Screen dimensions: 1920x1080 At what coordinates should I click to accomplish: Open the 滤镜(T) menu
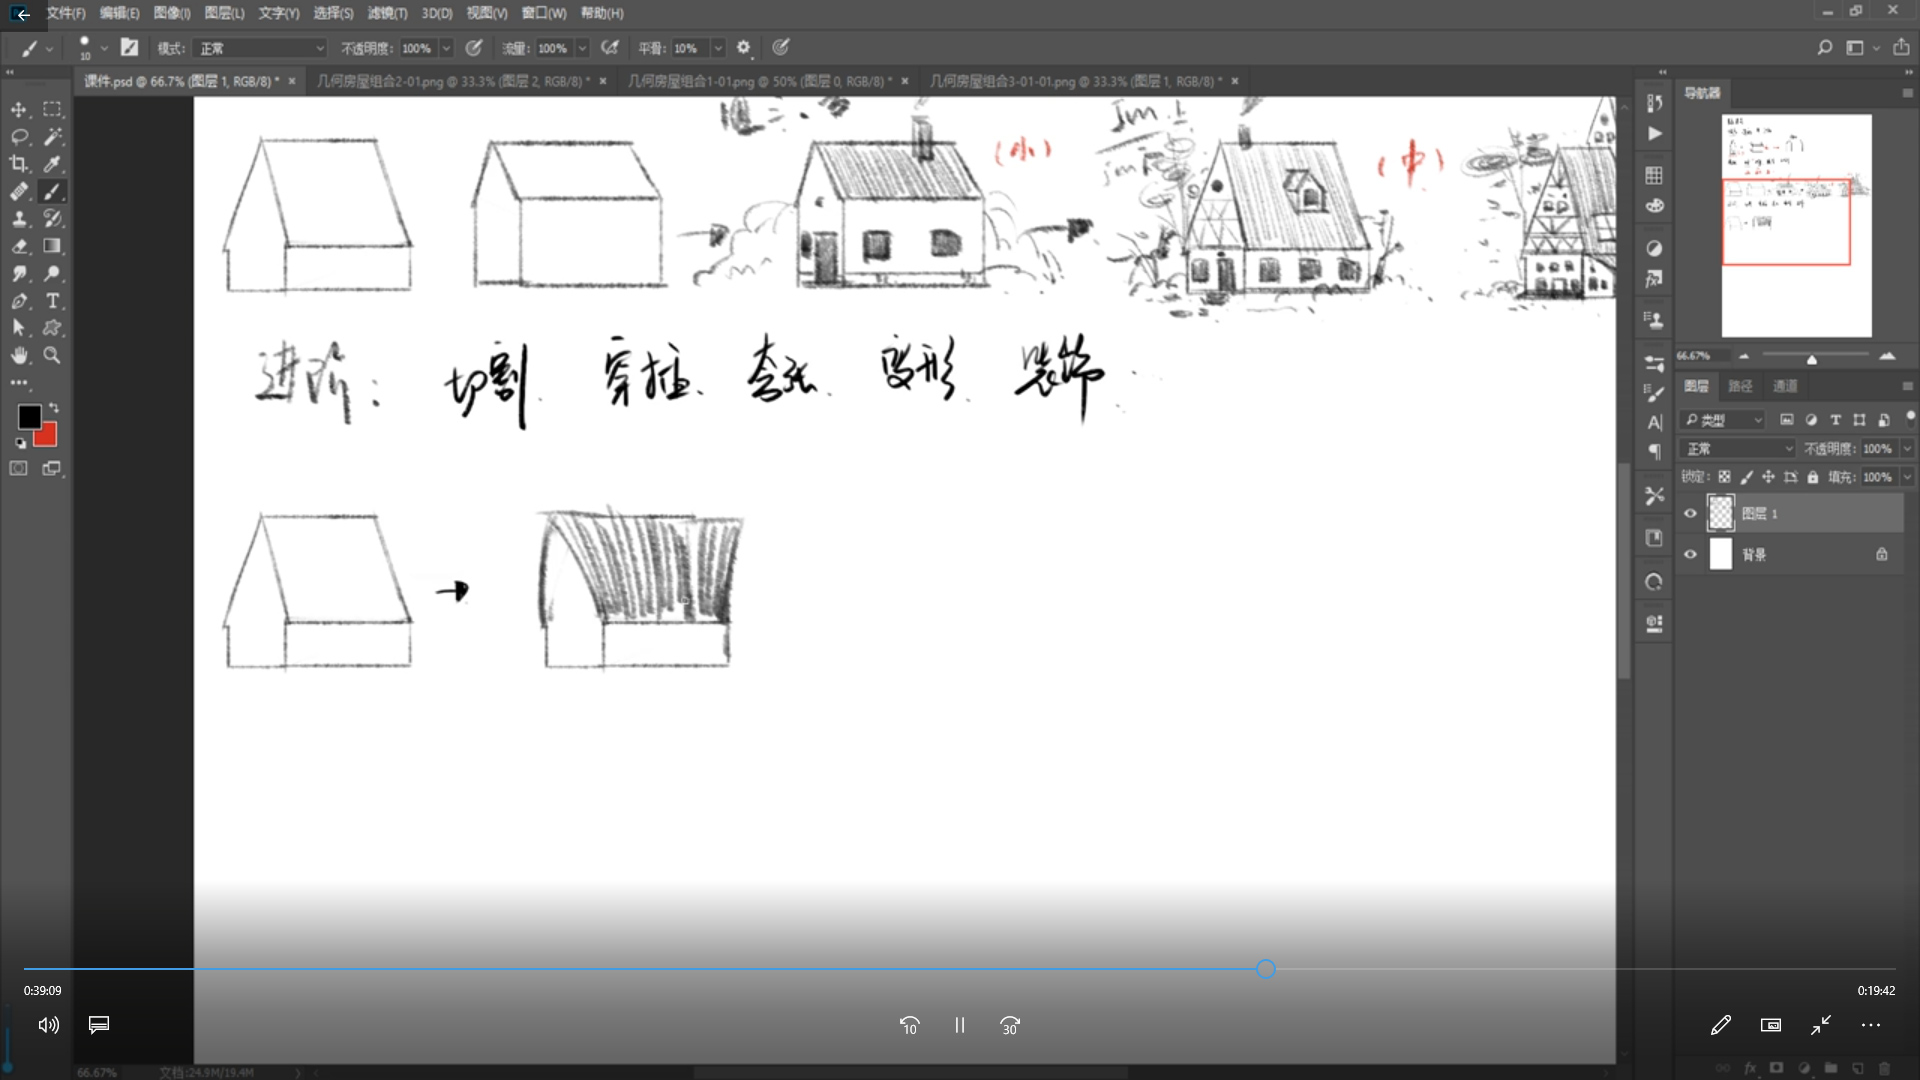coord(387,13)
